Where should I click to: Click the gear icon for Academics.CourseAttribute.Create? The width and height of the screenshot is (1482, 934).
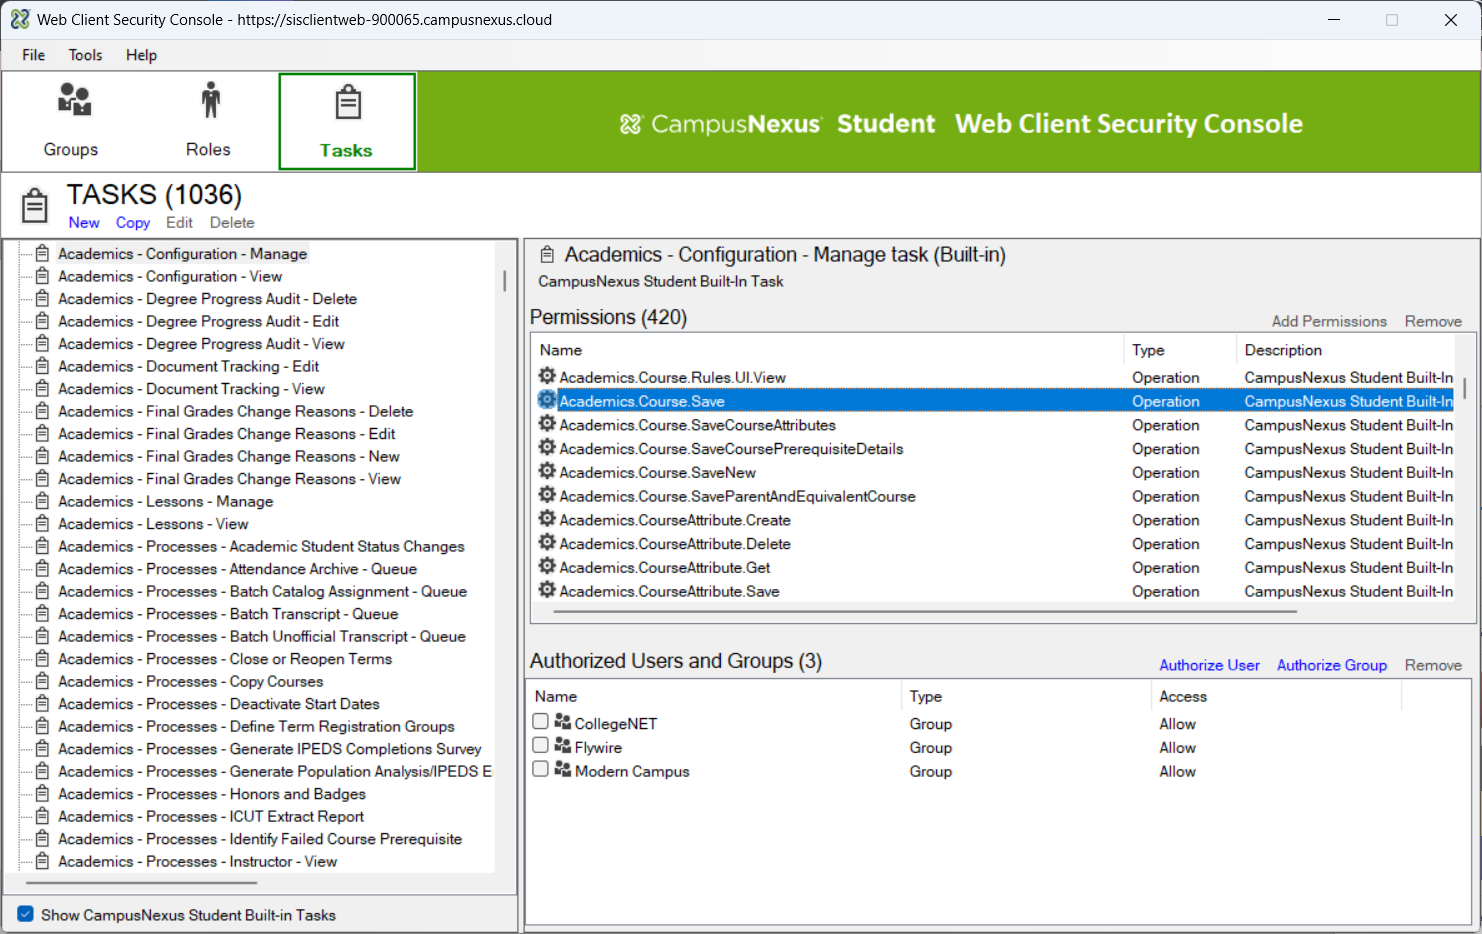(x=547, y=519)
